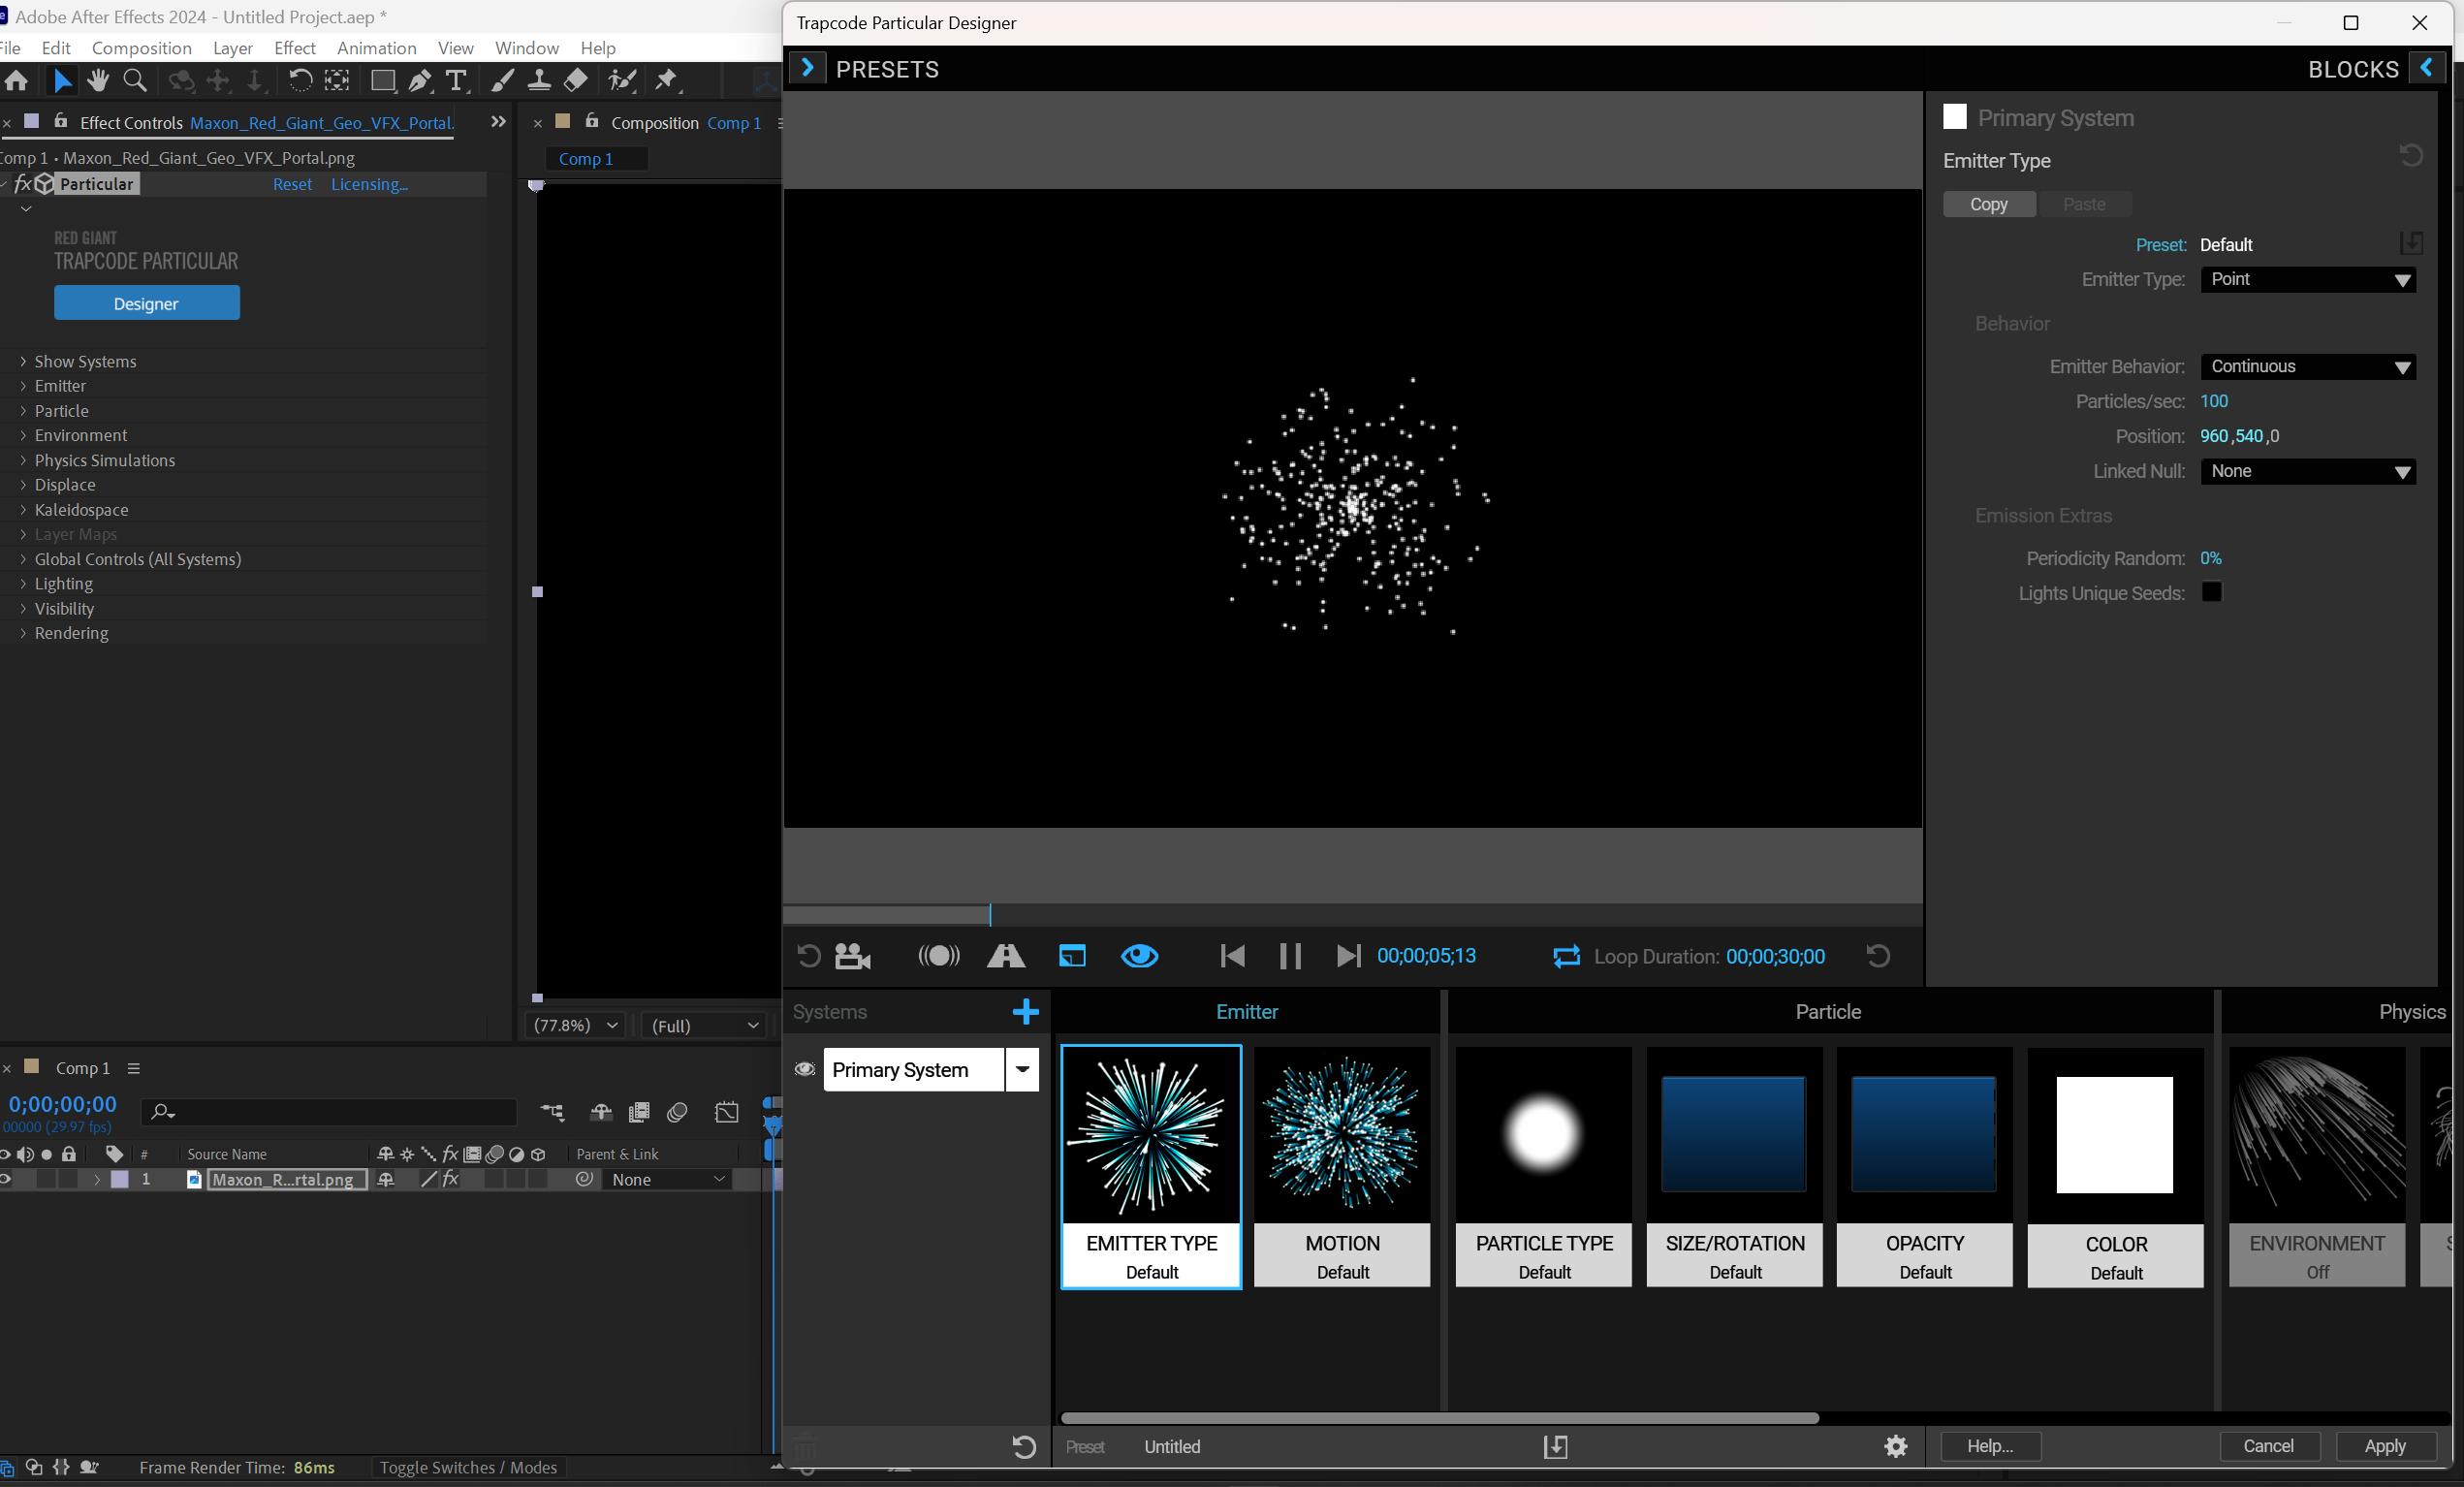Viewport: 2464px width, 1487px height.
Task: Click the Designer preview timeline scrubber bar
Action: [x=1352, y=914]
